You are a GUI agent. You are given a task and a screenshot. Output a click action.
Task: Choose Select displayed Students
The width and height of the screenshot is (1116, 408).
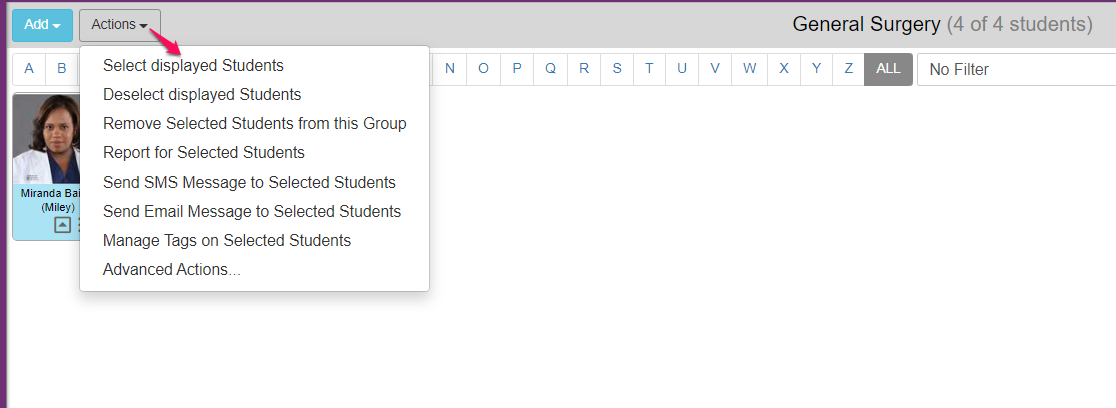click(x=193, y=66)
